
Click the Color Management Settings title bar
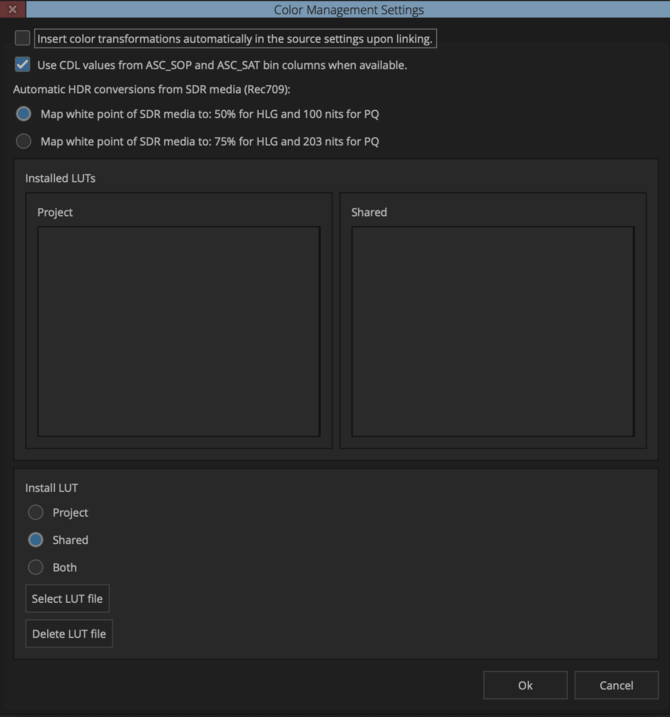pos(348,9)
